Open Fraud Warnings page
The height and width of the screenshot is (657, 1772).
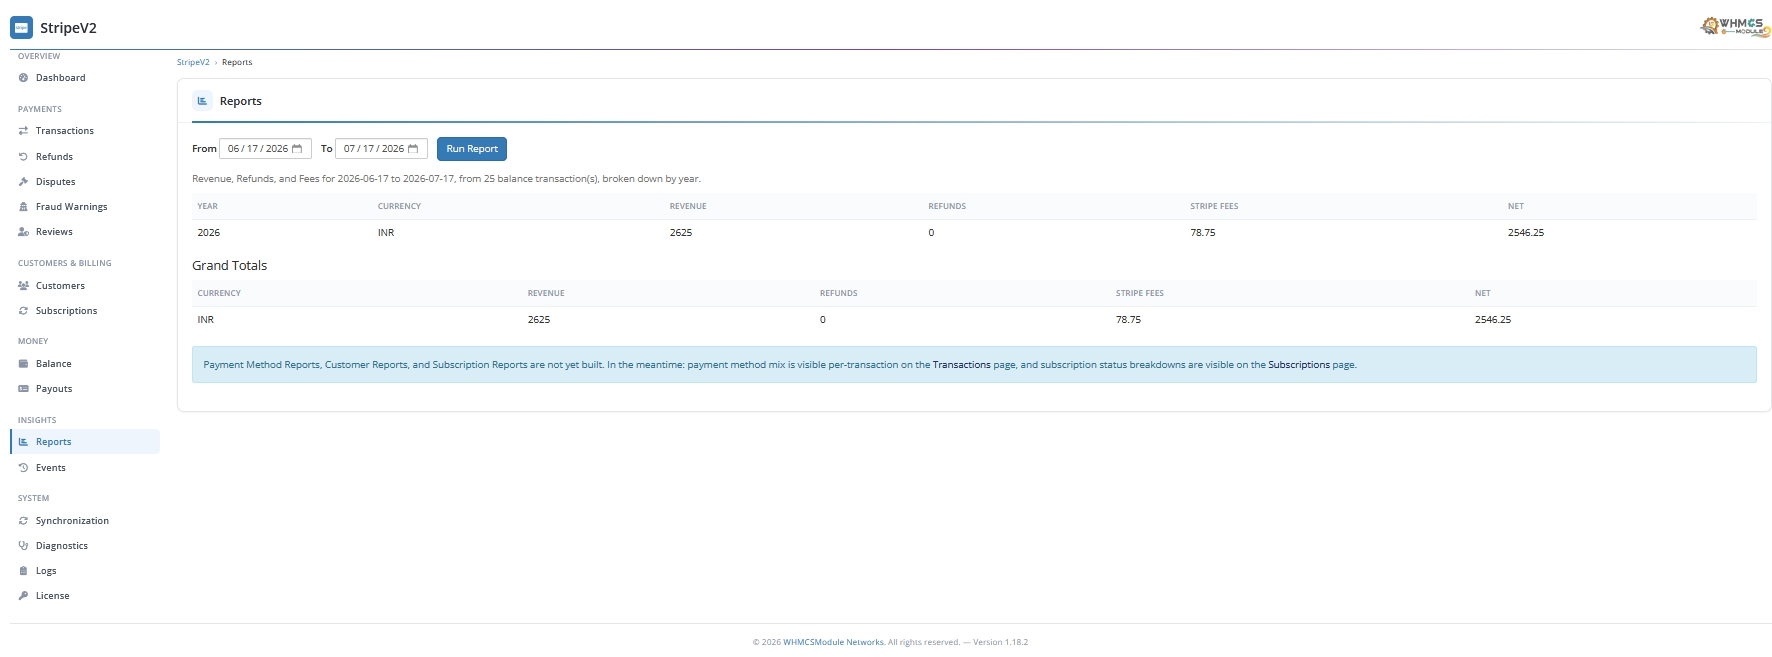coord(85,207)
